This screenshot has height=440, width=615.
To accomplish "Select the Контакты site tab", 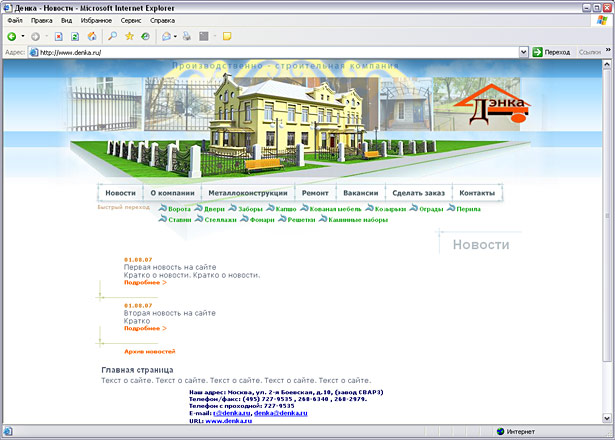I will coord(477,193).
